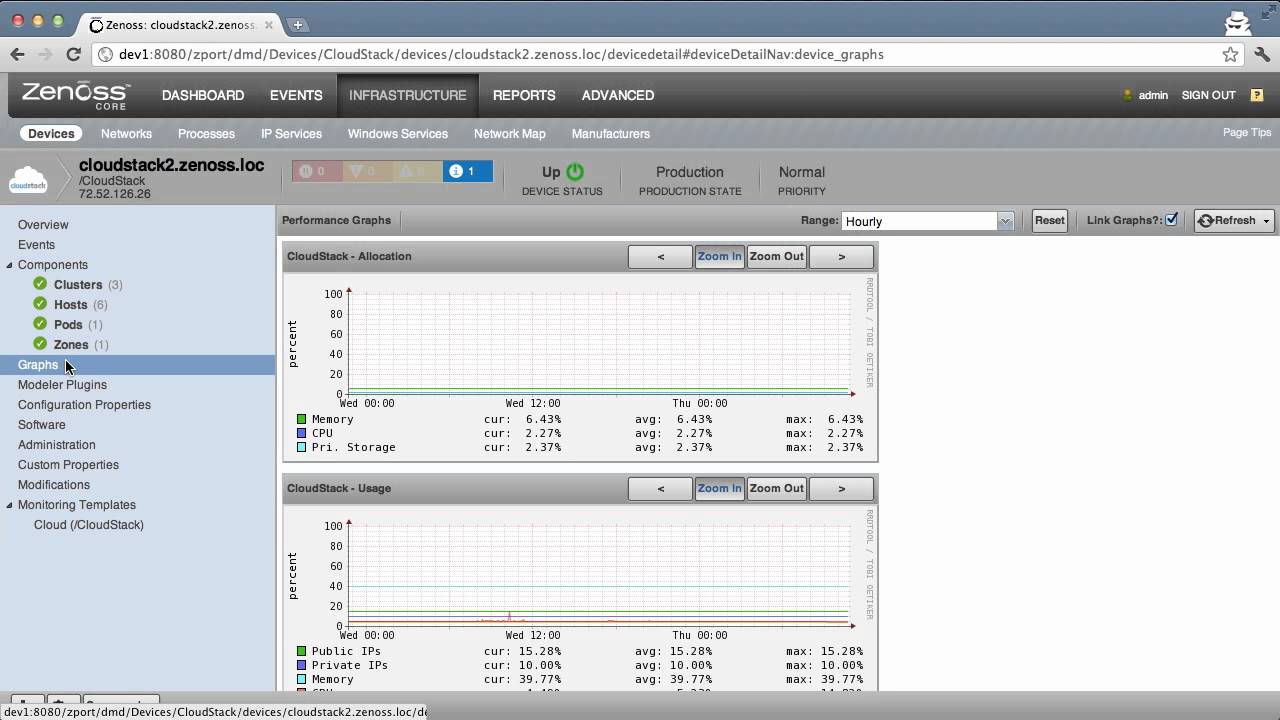Pan Usage graph forward

[x=841, y=489]
